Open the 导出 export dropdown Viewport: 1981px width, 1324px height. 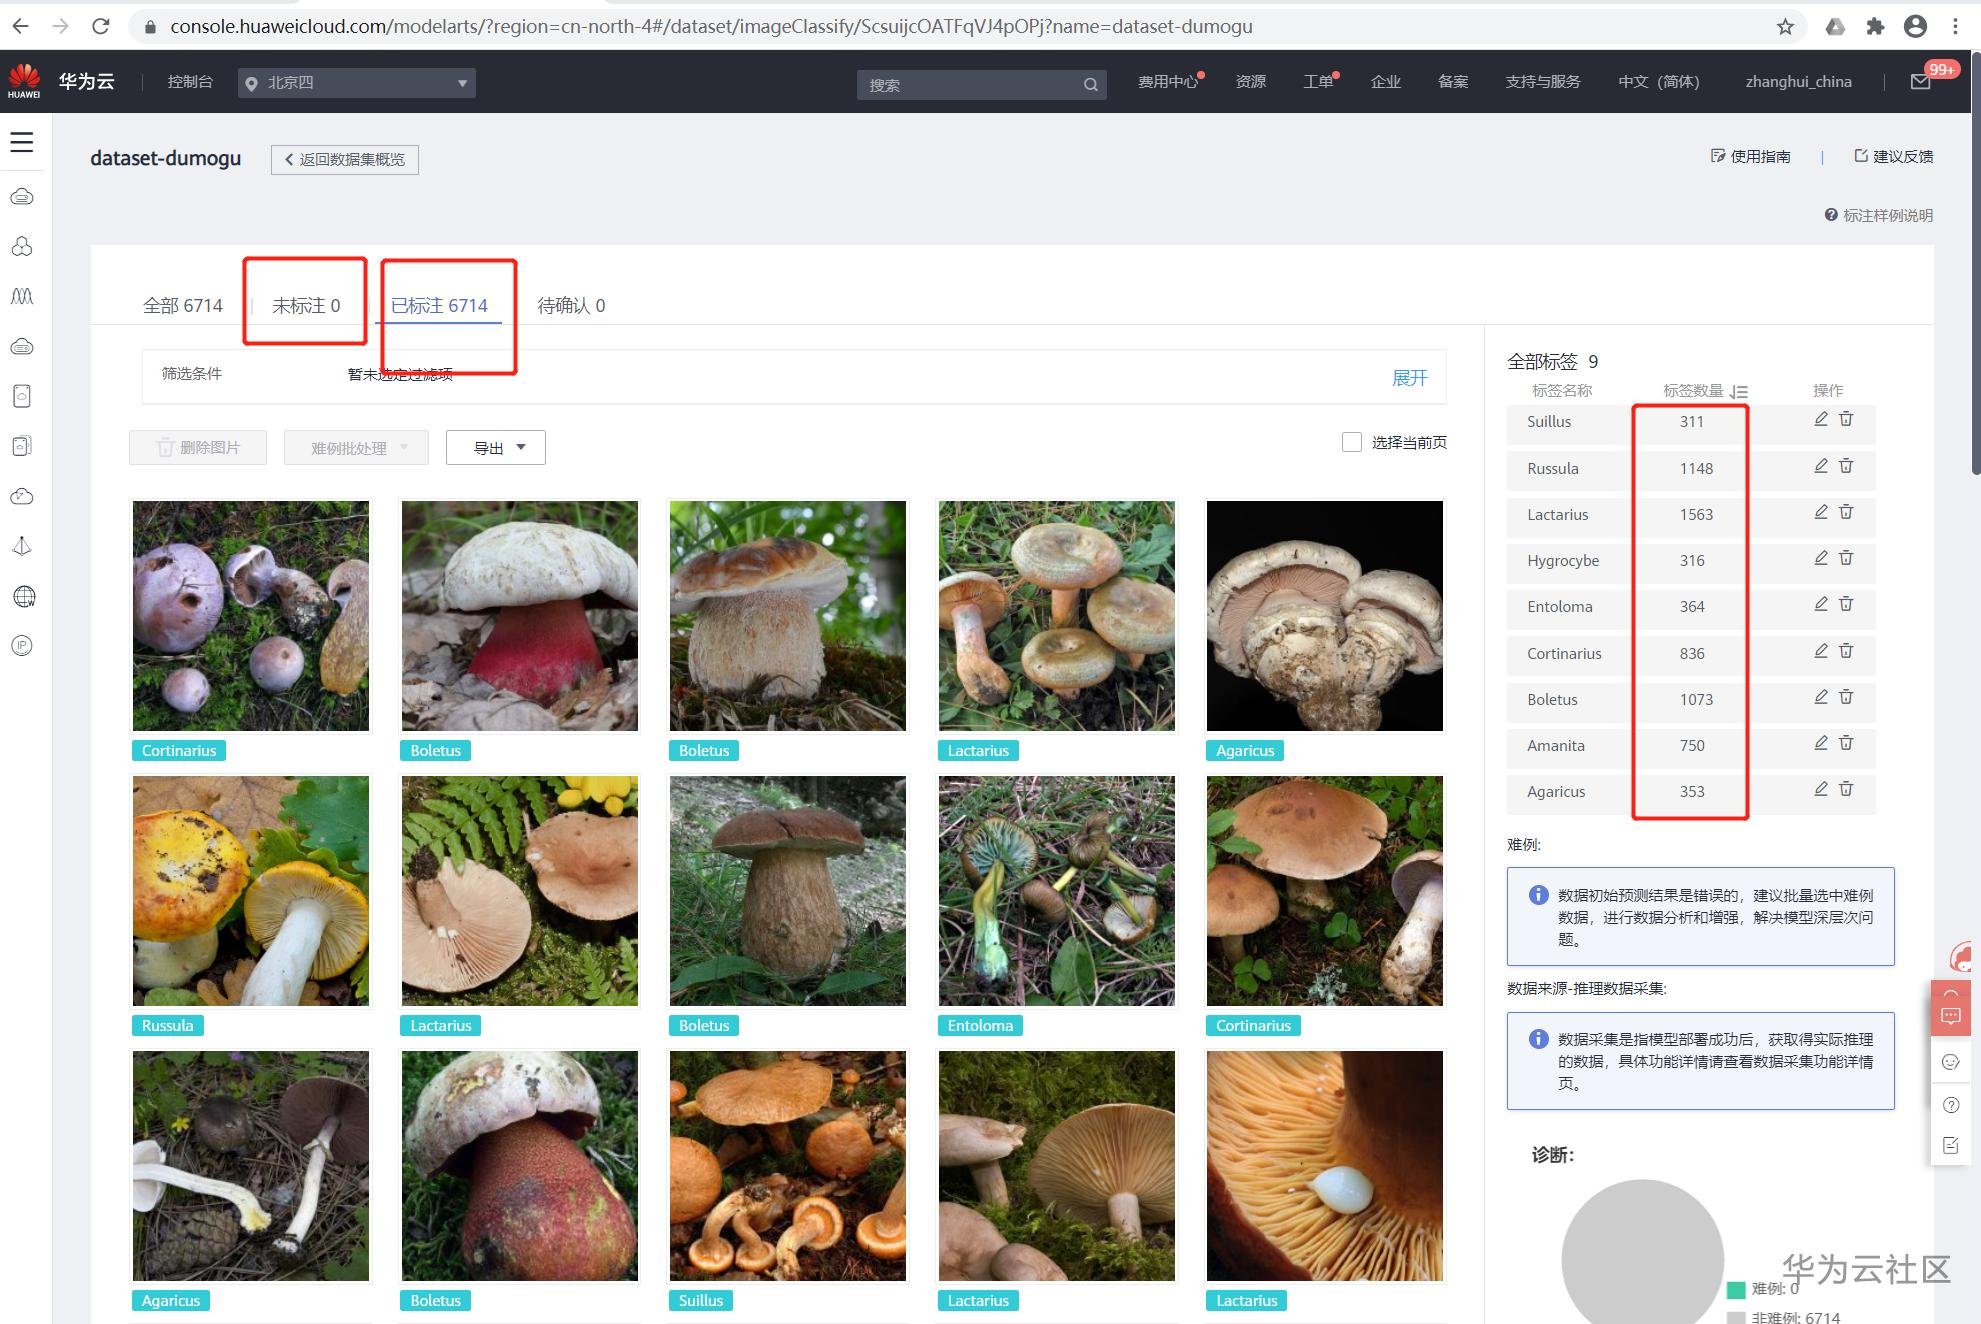pos(496,448)
